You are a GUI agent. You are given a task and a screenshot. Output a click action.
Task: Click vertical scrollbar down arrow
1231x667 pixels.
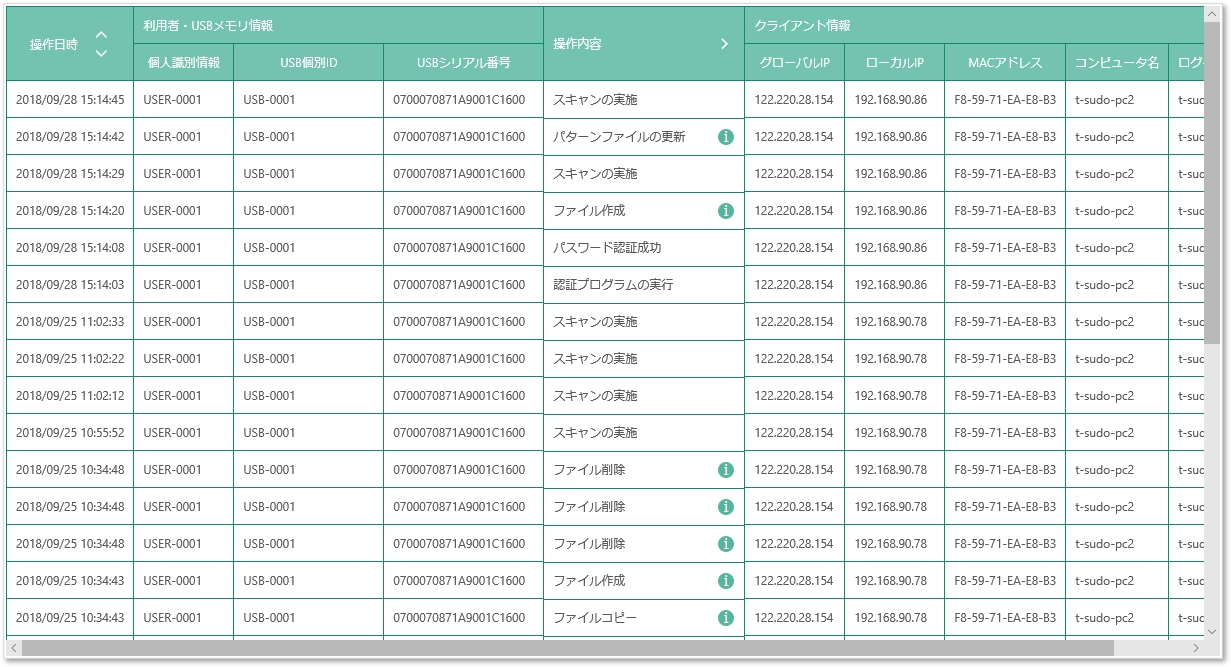(x=1213, y=632)
